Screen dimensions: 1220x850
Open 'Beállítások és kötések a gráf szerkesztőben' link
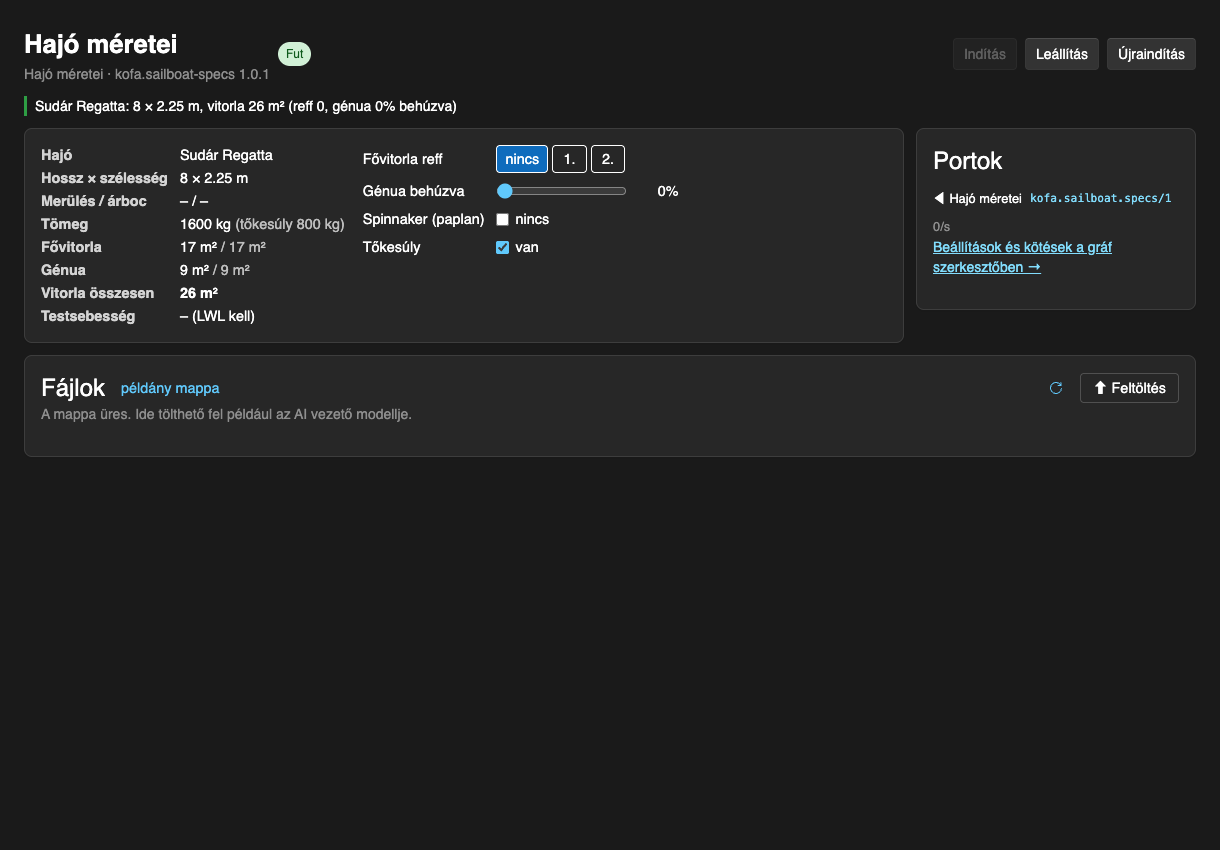point(1022,257)
